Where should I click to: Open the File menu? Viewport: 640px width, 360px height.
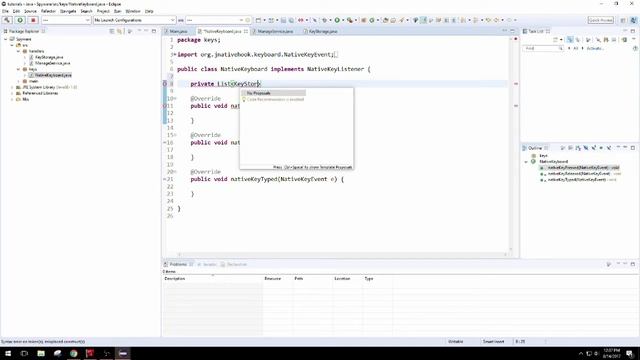[5, 11]
